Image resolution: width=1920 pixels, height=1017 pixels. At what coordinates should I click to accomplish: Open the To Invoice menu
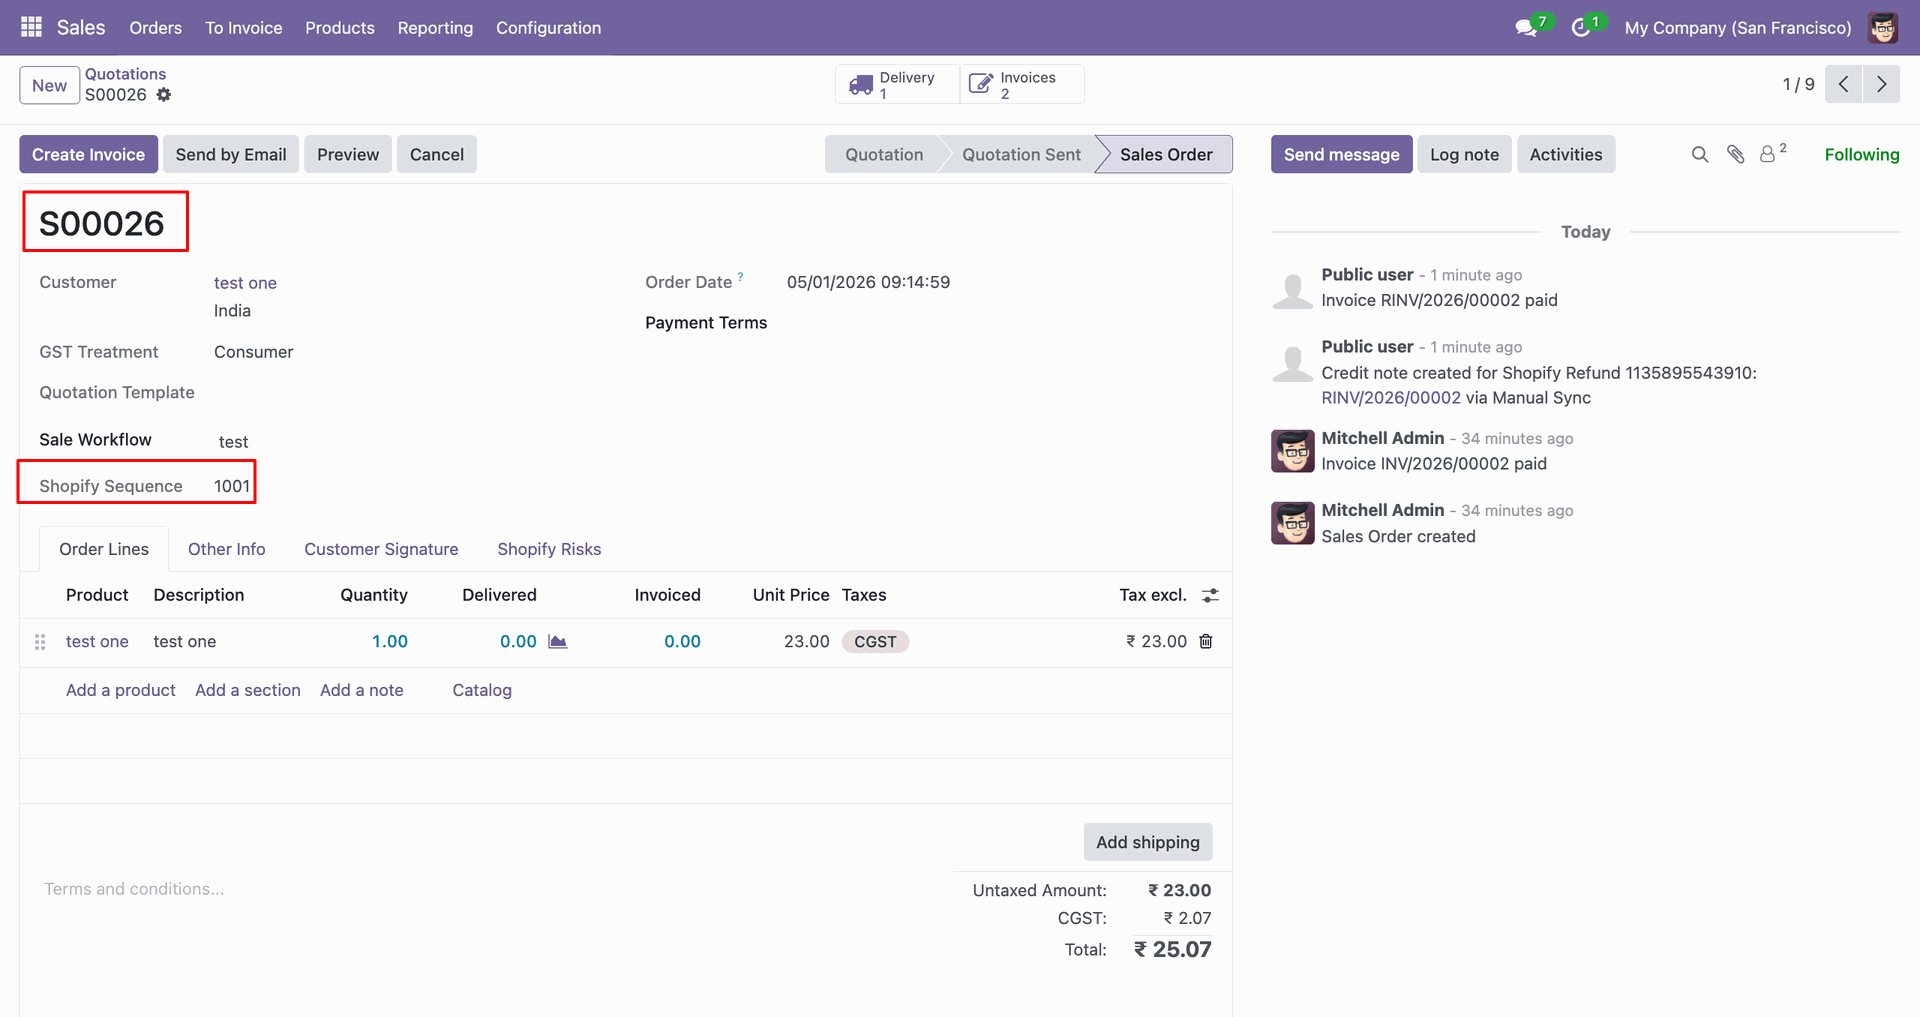[244, 28]
